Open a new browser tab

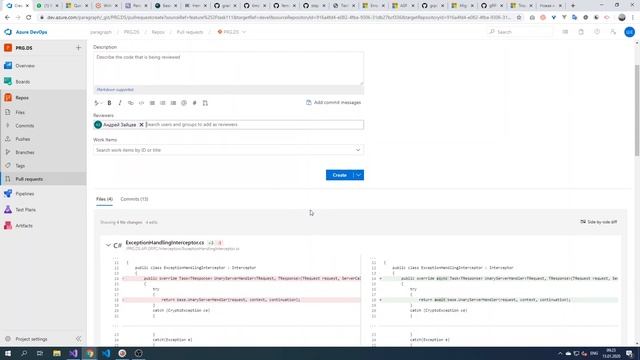click(573, 6)
